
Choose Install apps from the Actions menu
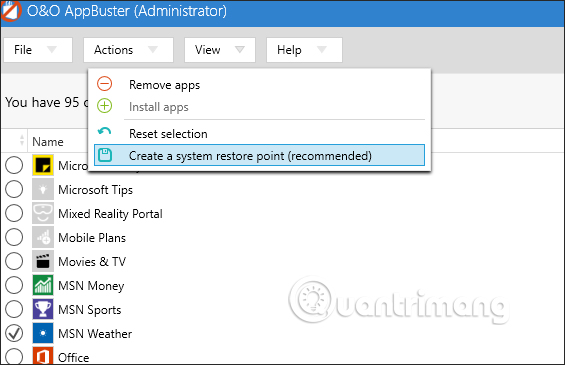[x=259, y=107]
